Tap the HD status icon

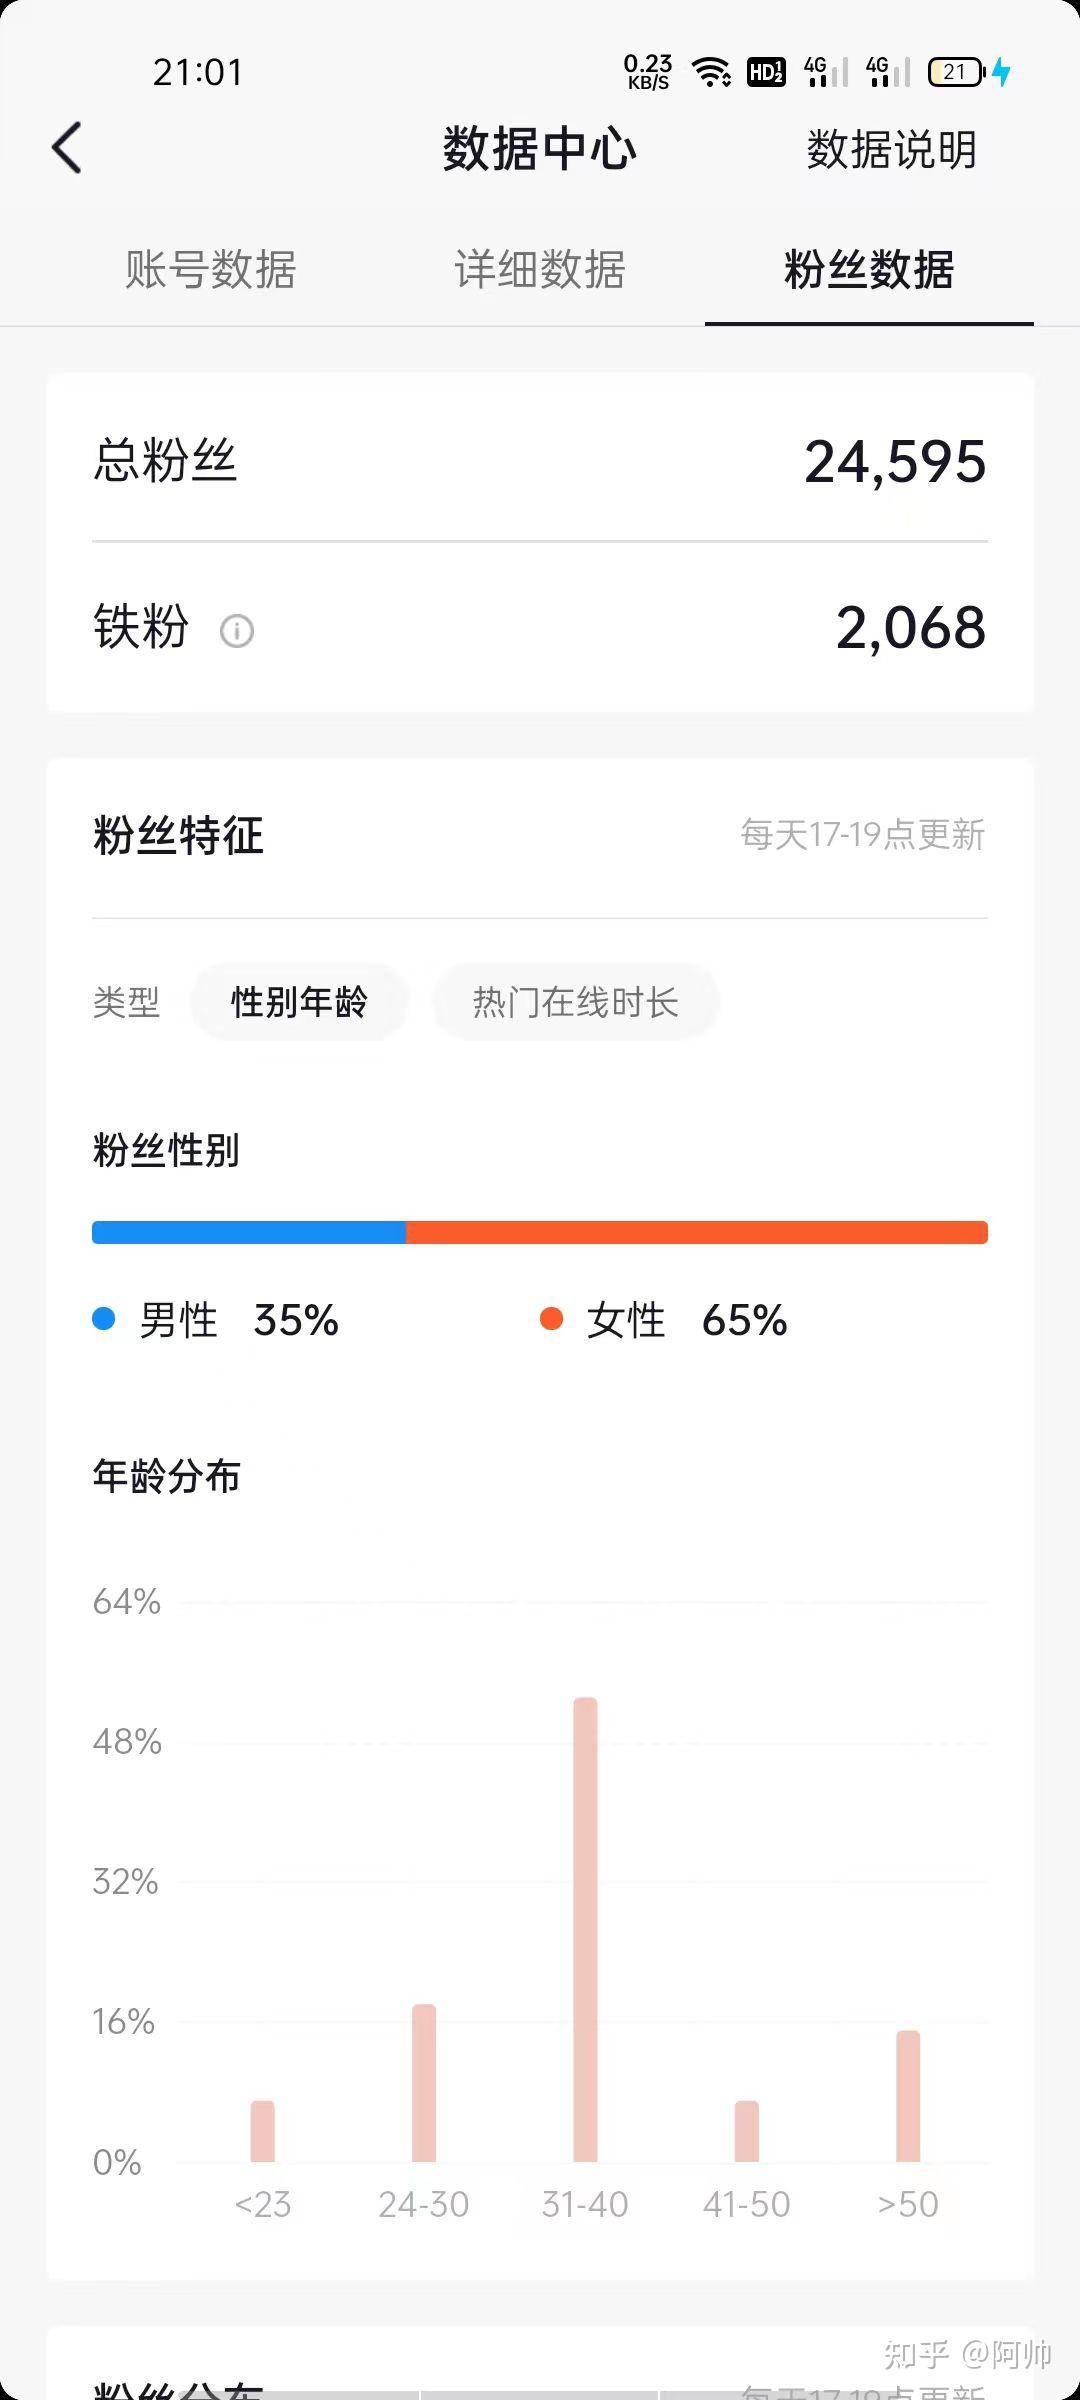pos(766,72)
